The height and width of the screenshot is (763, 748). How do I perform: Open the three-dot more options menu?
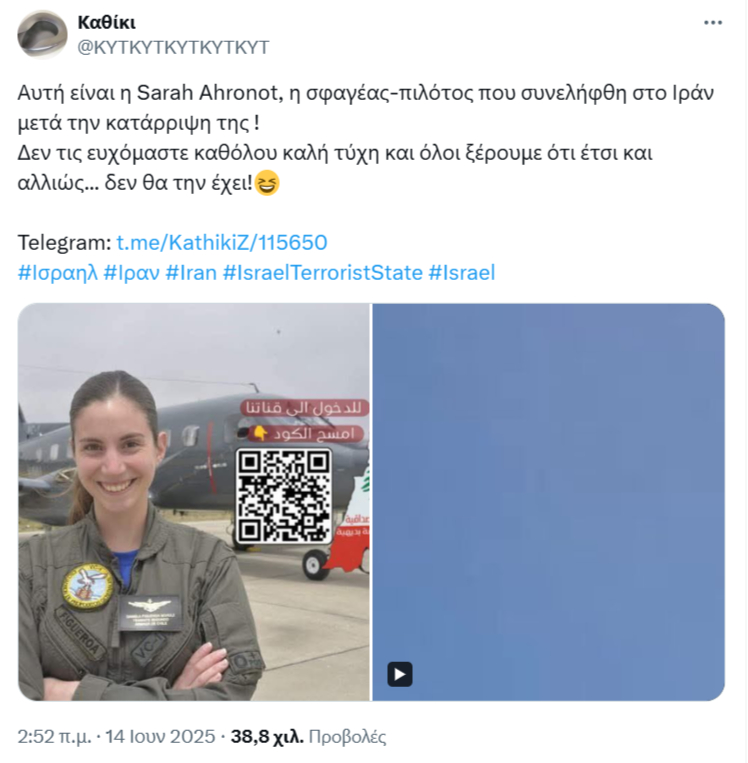712,22
